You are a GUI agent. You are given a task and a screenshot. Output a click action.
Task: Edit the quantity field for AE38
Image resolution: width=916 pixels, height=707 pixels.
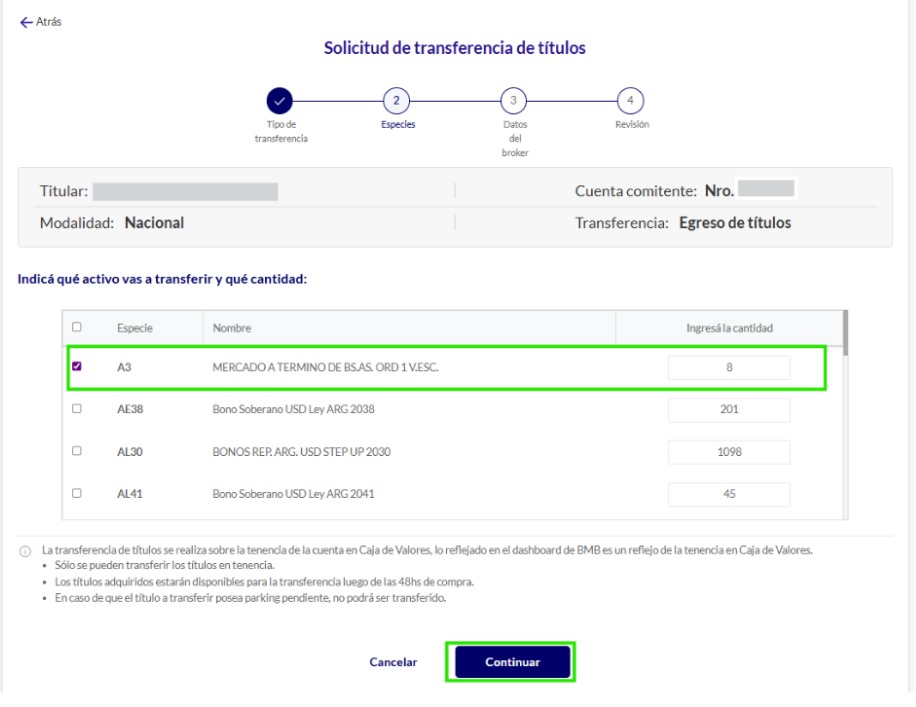click(729, 410)
